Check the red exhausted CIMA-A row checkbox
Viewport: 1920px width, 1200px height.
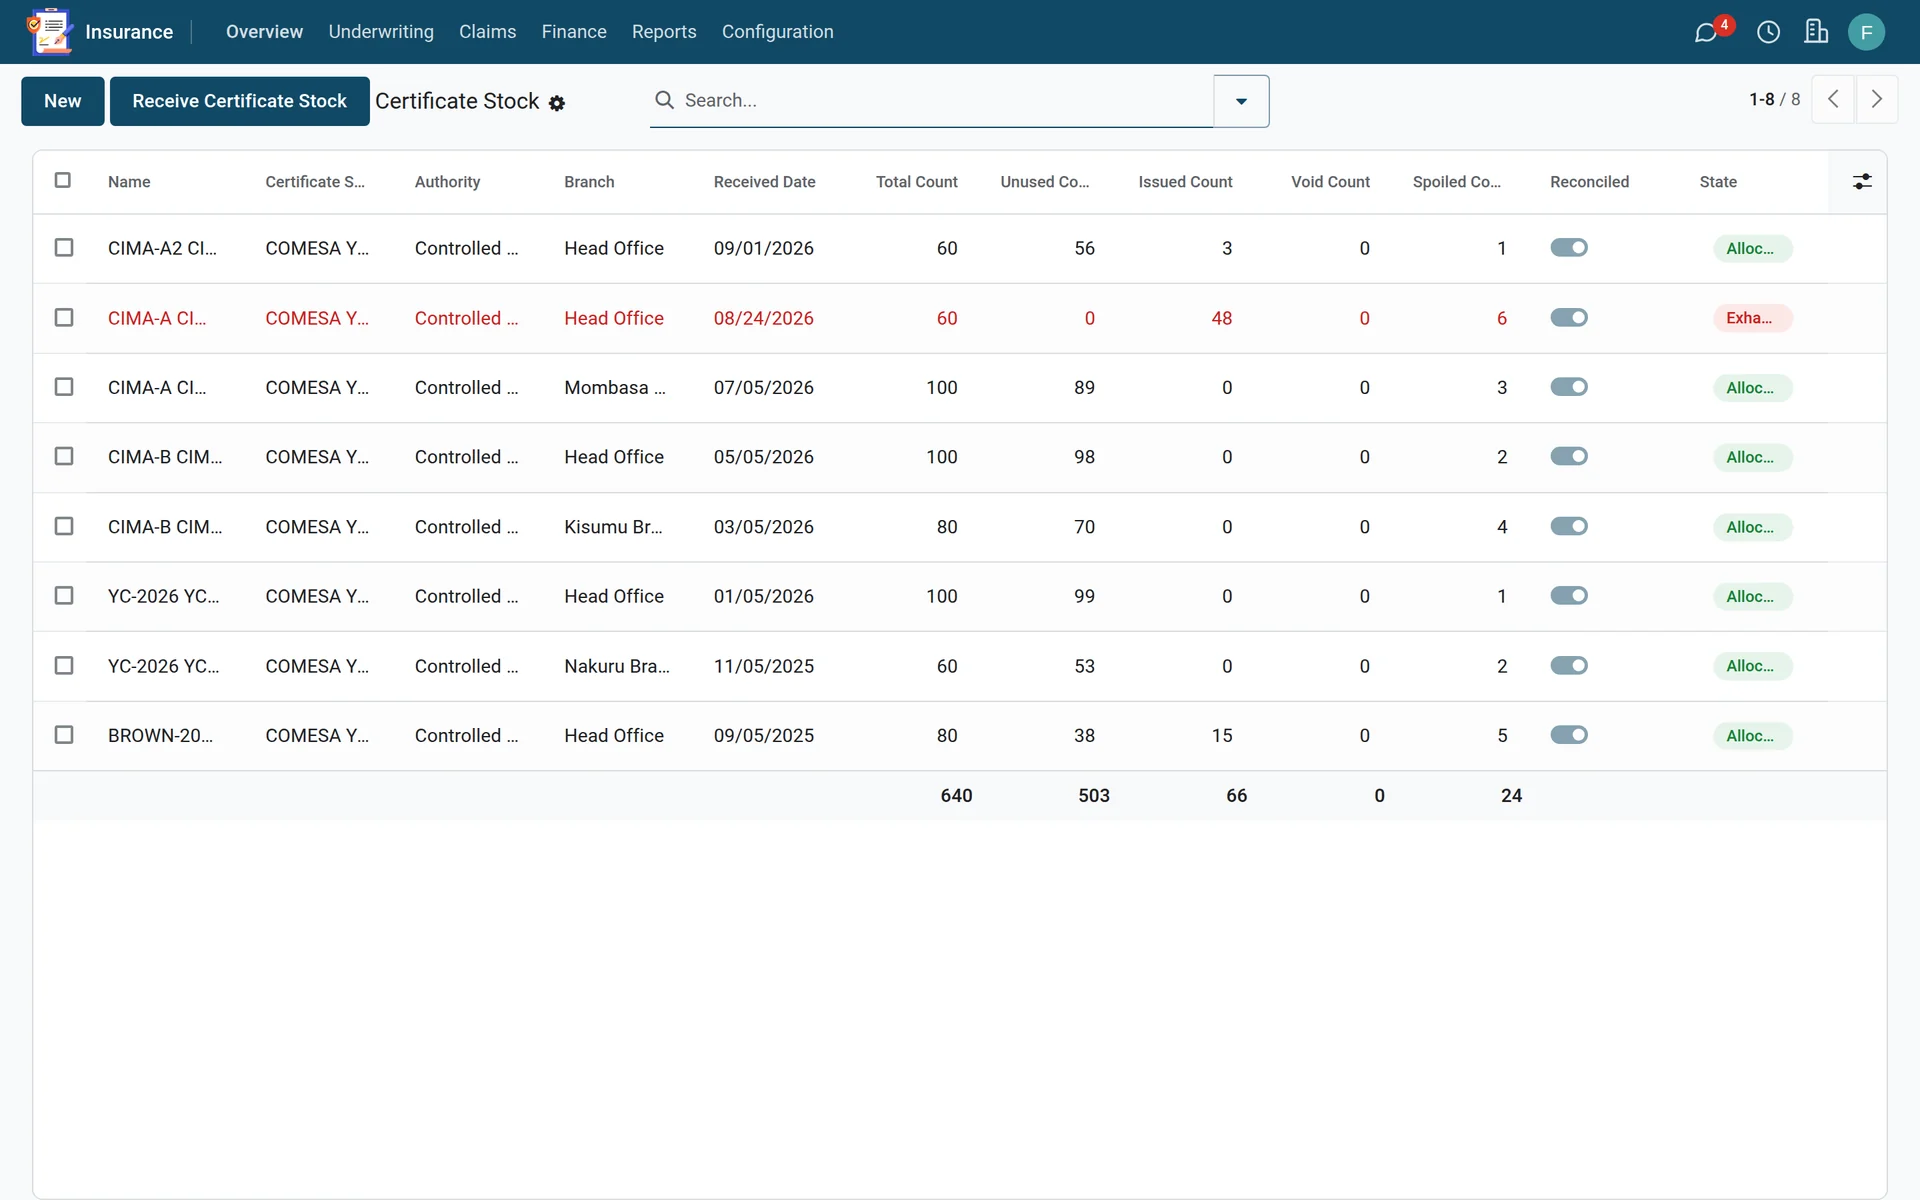(x=64, y=317)
